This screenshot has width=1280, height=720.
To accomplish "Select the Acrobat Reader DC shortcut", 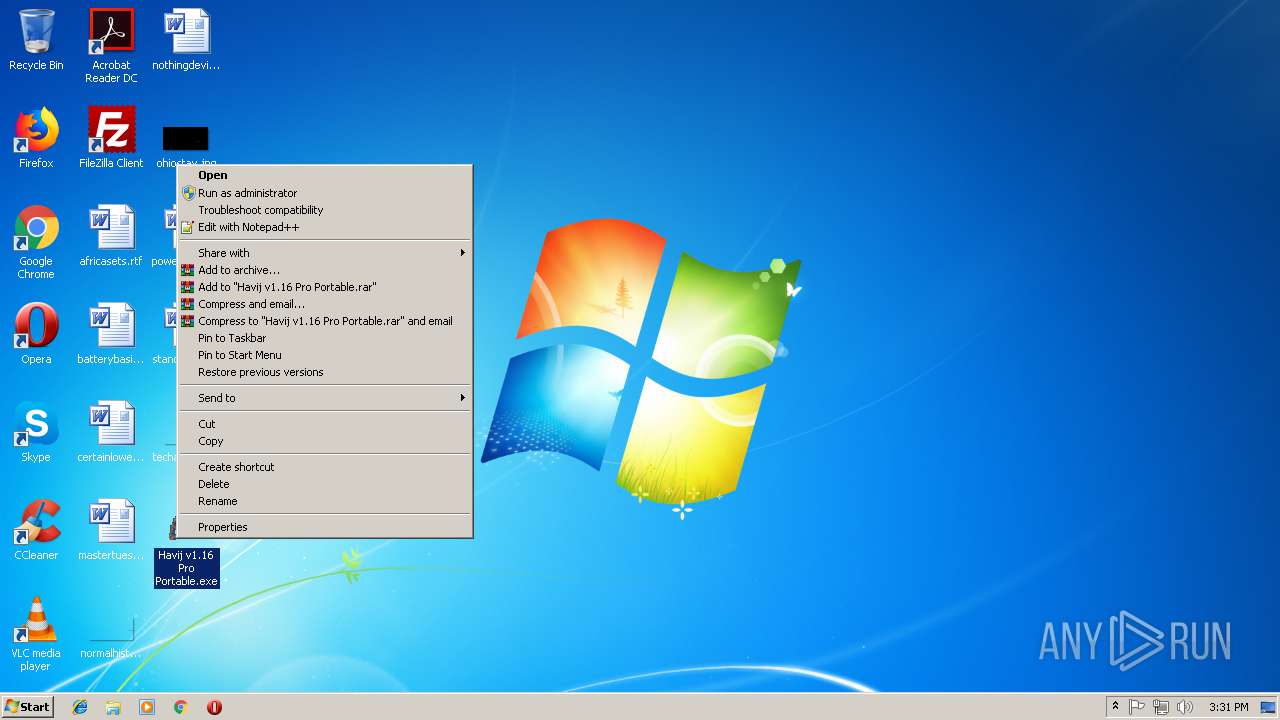I will 111,46.
